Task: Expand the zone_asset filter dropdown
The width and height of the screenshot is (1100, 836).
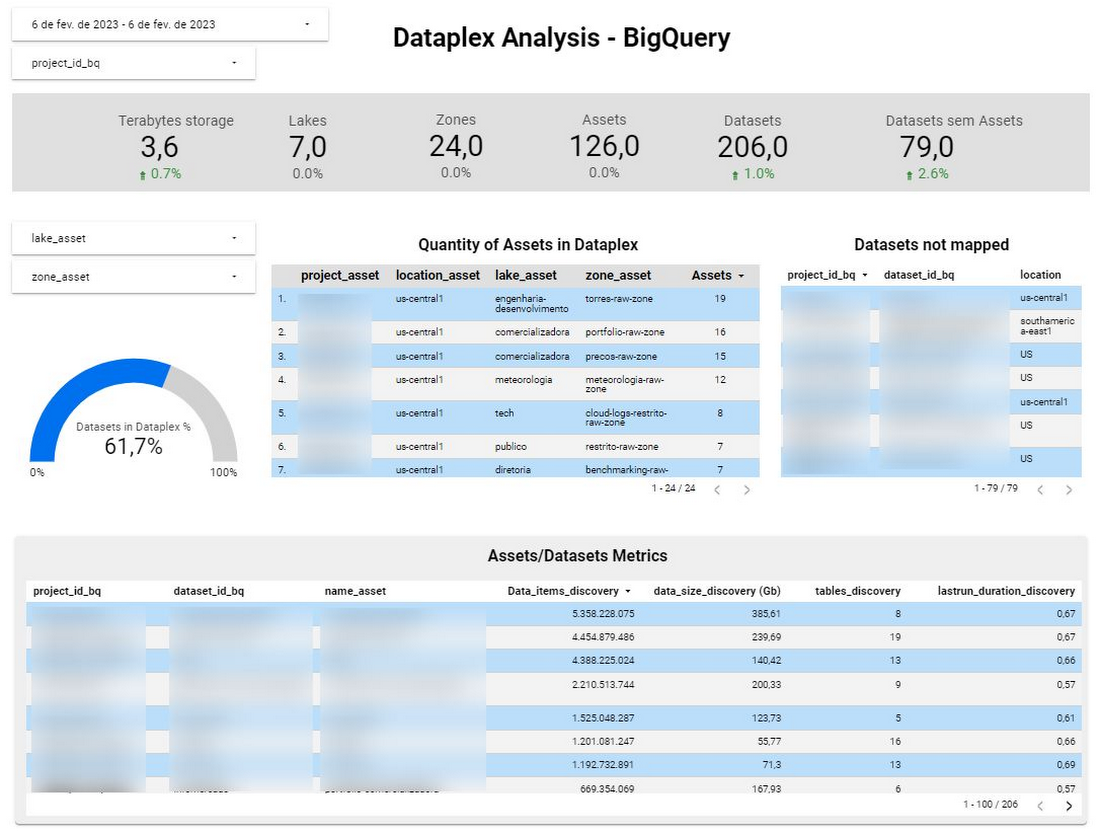Action: 133,277
